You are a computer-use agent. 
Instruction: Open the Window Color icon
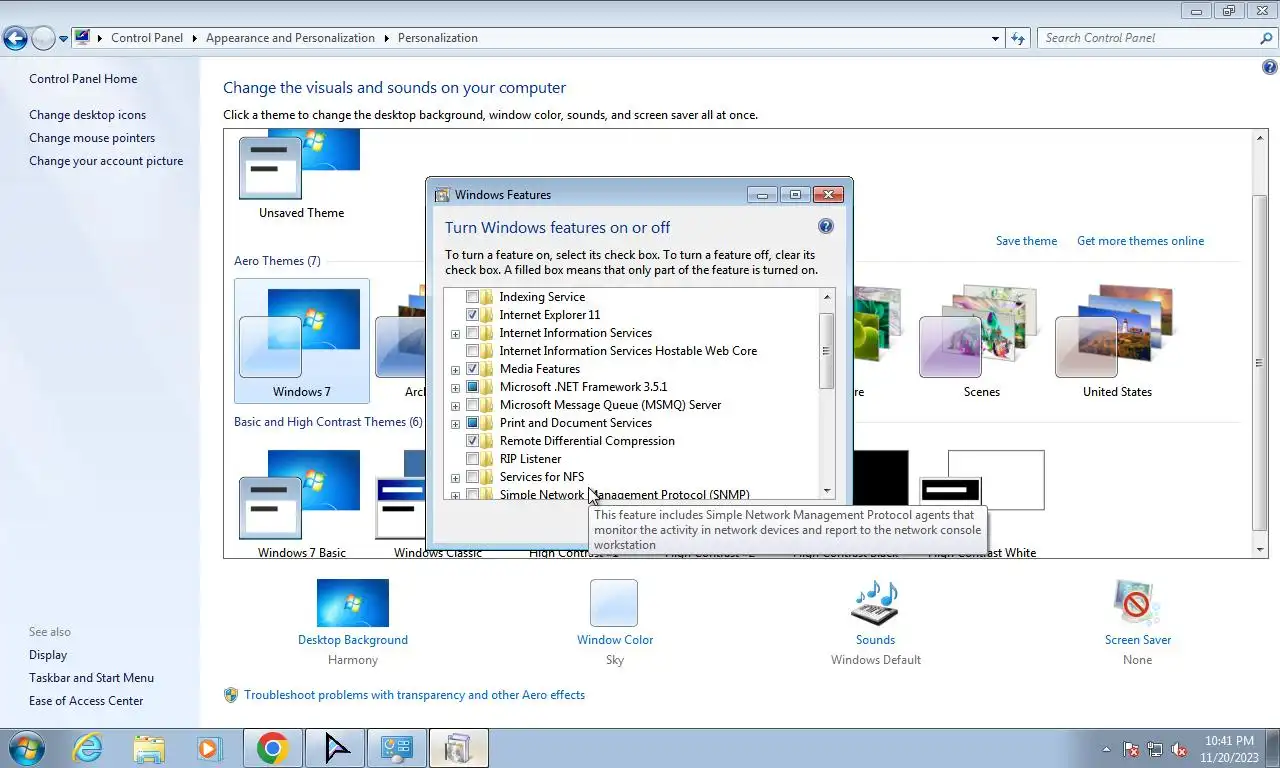[614, 603]
